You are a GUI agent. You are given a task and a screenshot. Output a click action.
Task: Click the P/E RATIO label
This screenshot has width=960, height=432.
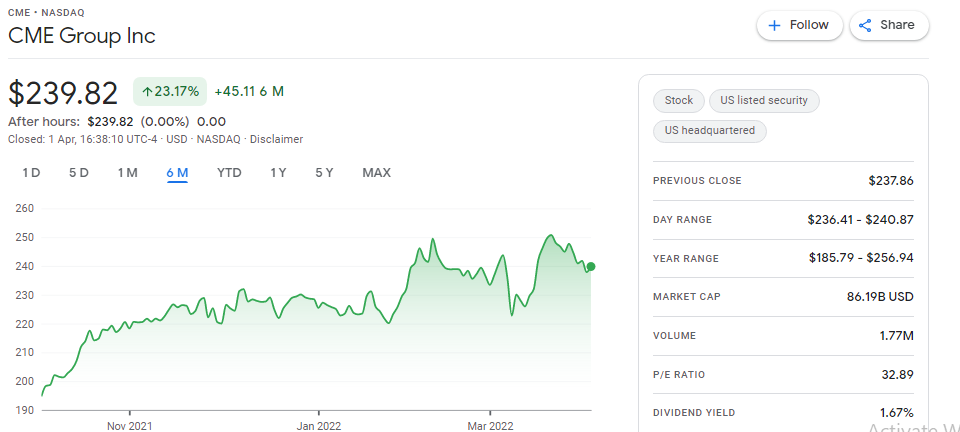pyautogui.click(x=679, y=374)
